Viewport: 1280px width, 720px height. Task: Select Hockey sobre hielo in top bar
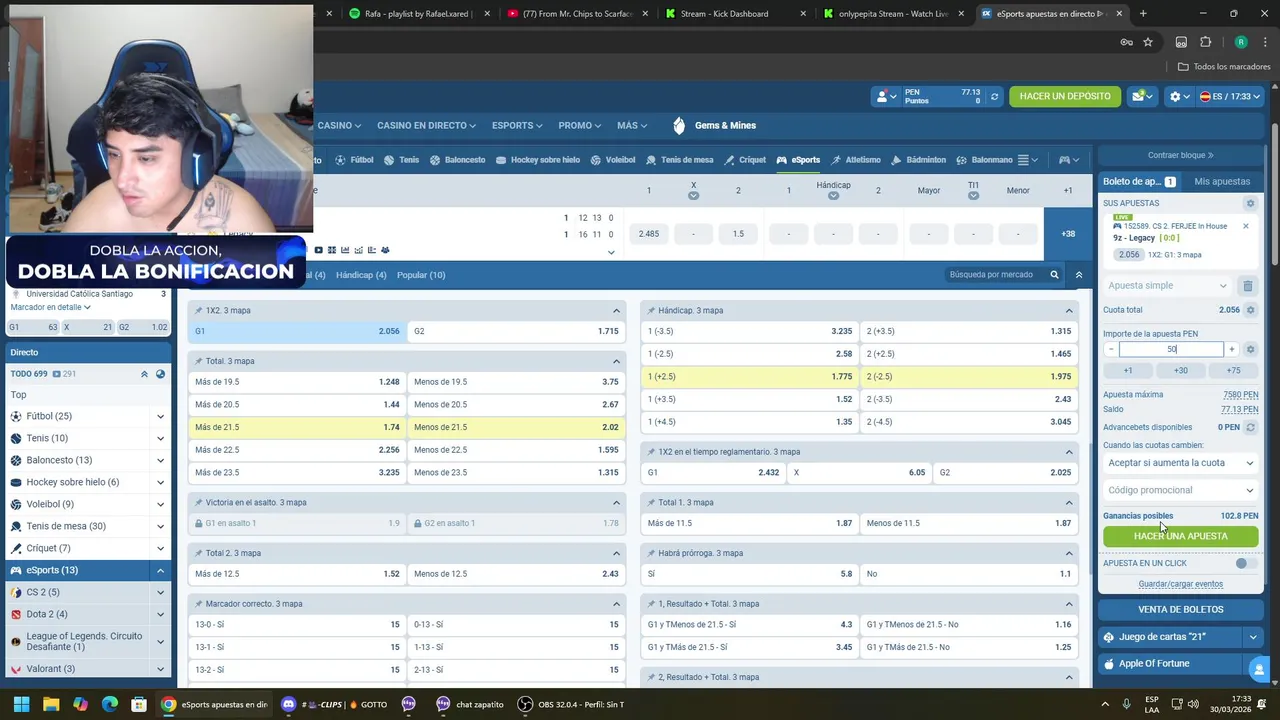point(537,160)
